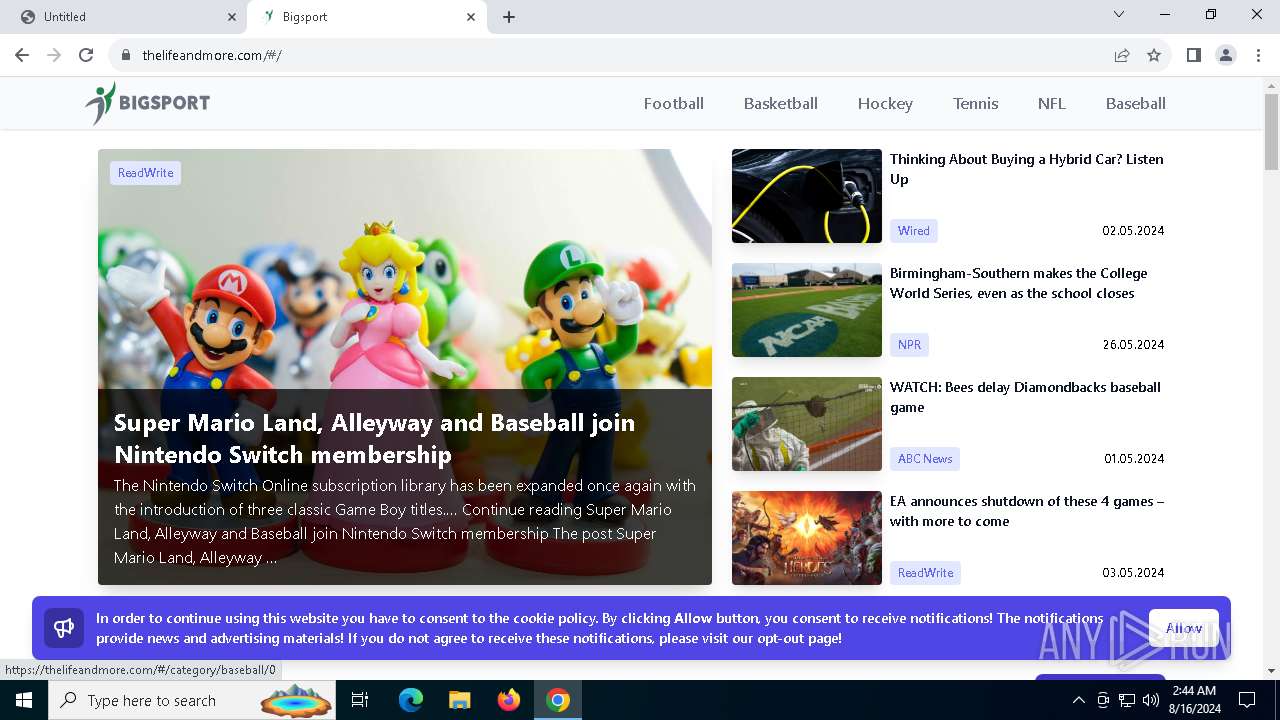This screenshot has height=720, width=1280.
Task: Open Birmingham-Southern College World Series article
Action: click(1019, 283)
